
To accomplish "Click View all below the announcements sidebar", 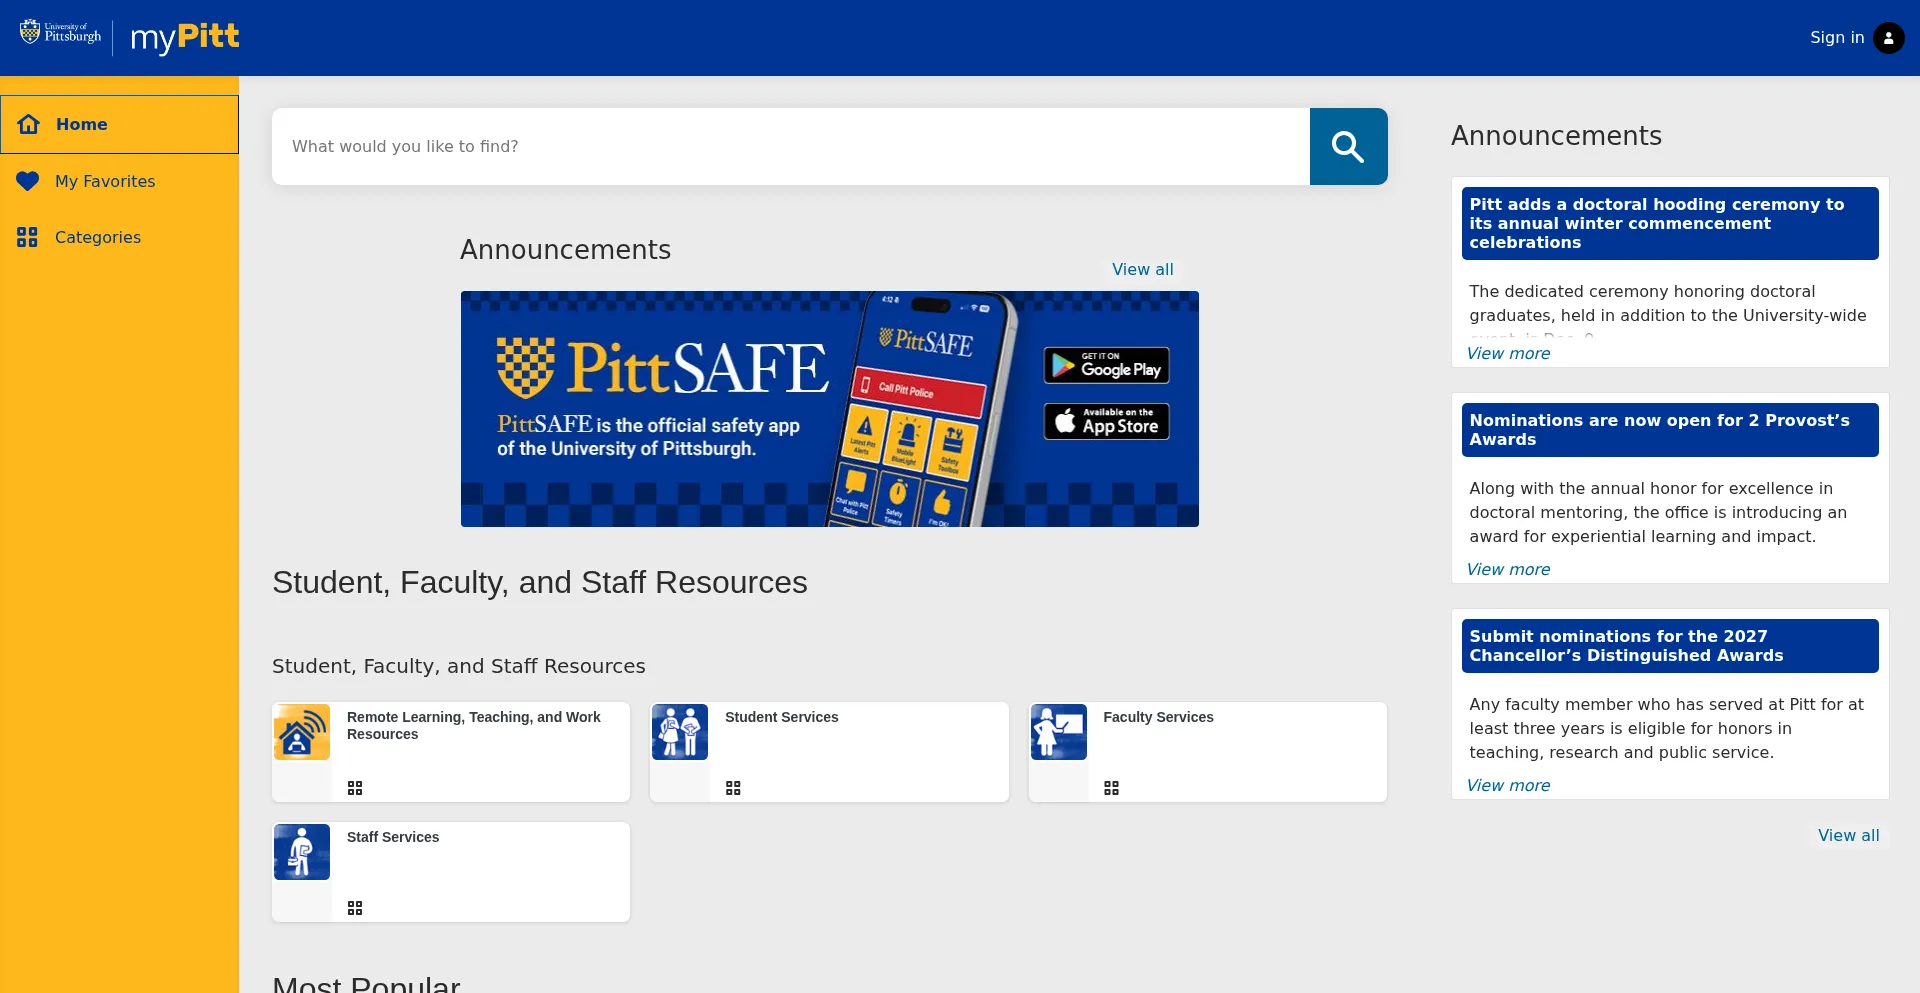I will click(x=1848, y=835).
